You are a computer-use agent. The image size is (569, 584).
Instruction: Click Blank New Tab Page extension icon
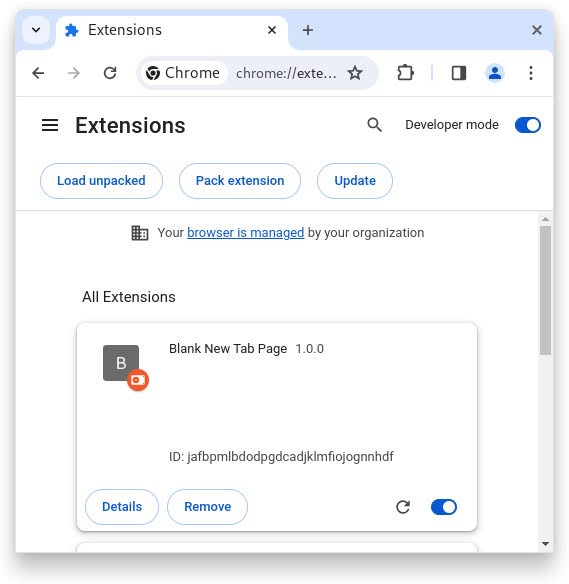click(121, 363)
